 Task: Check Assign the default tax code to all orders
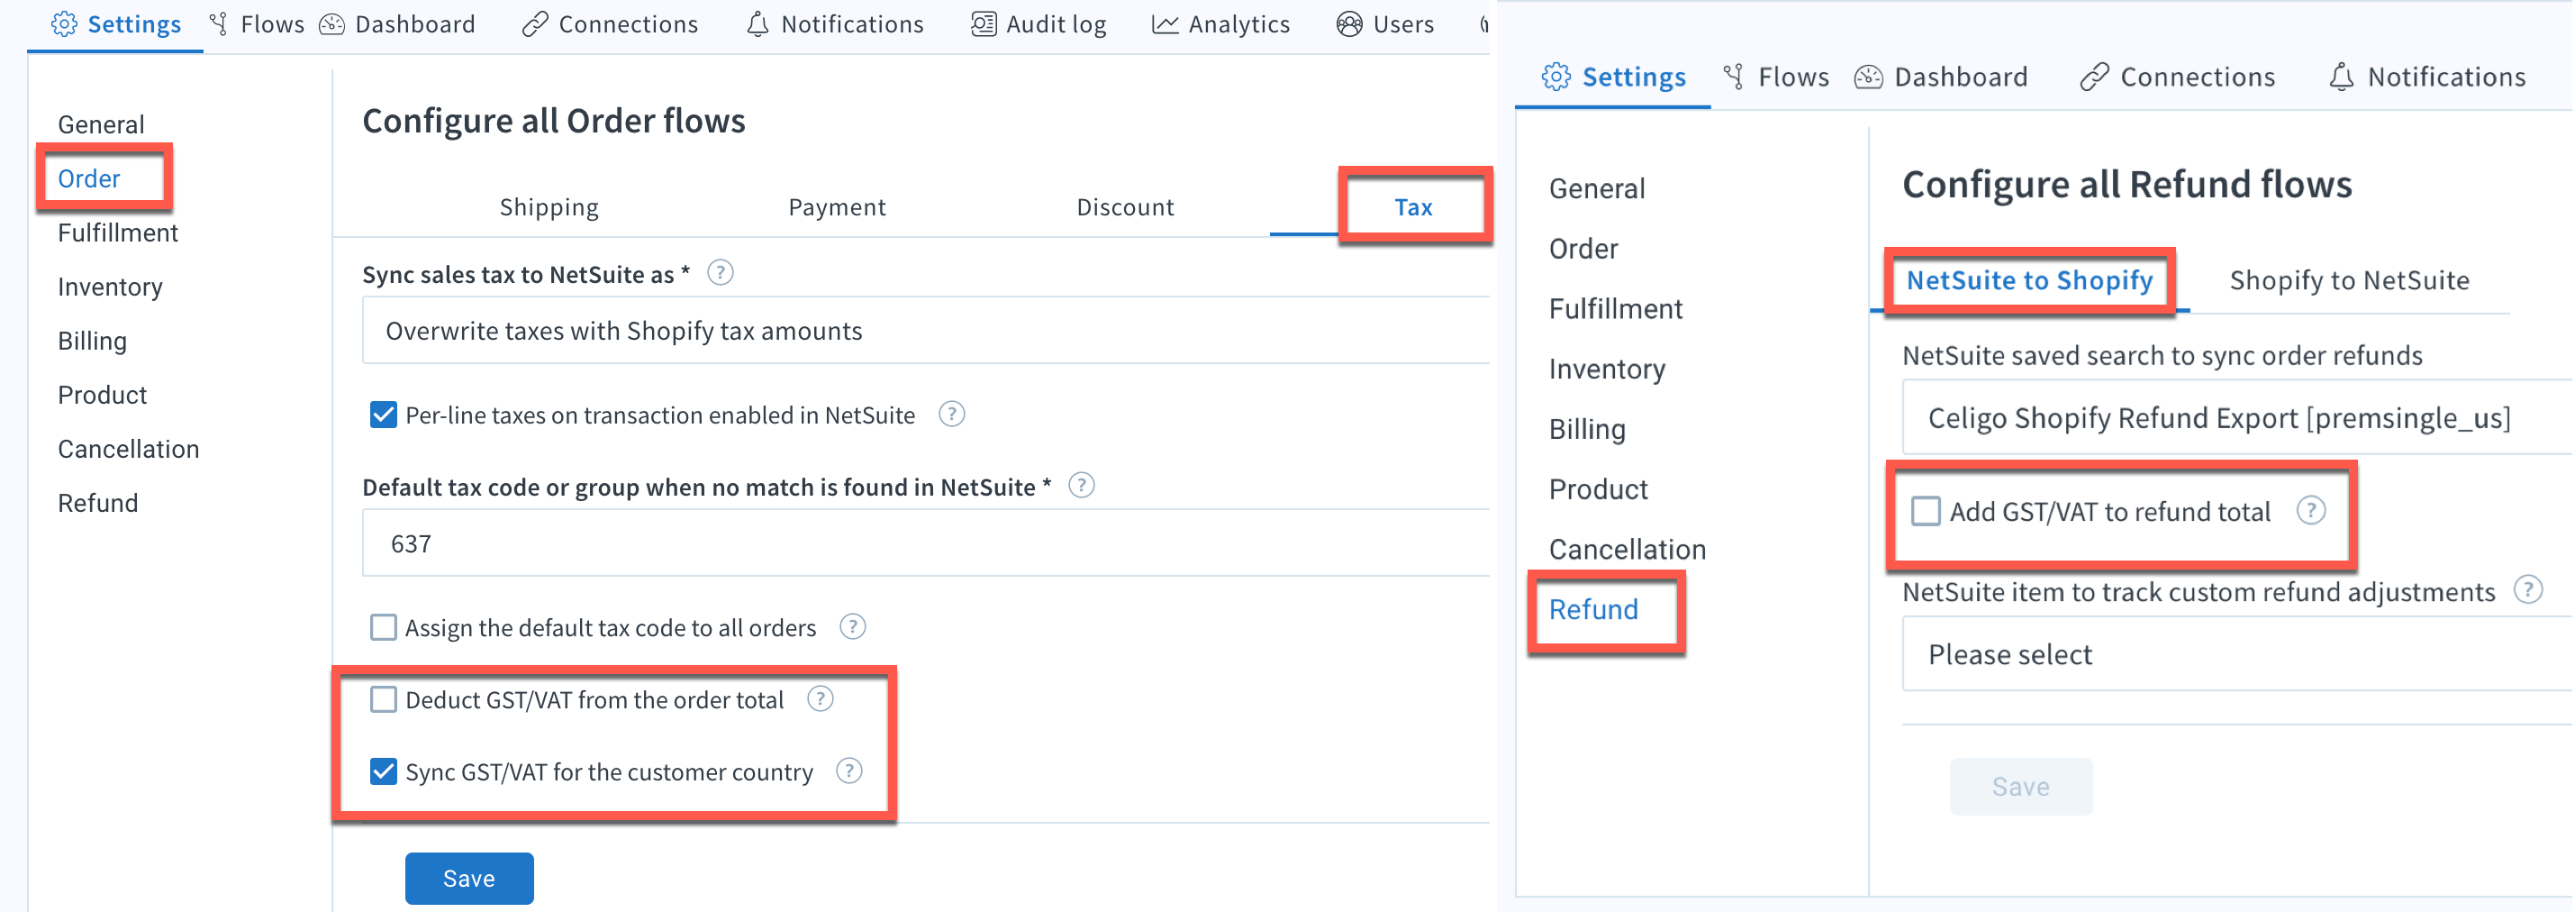383,627
